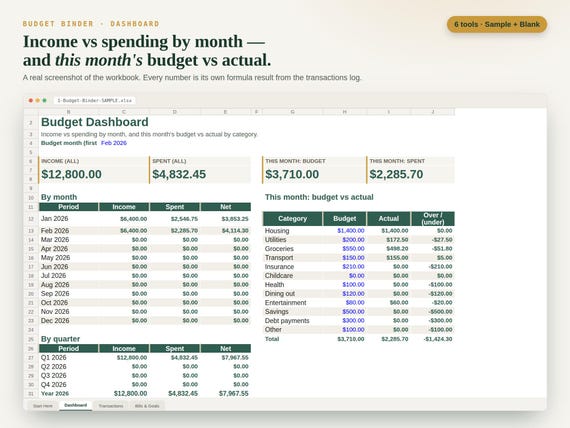Click the 'Feb 2026' budget month cell
This screenshot has width=570, height=428.
click(x=114, y=143)
